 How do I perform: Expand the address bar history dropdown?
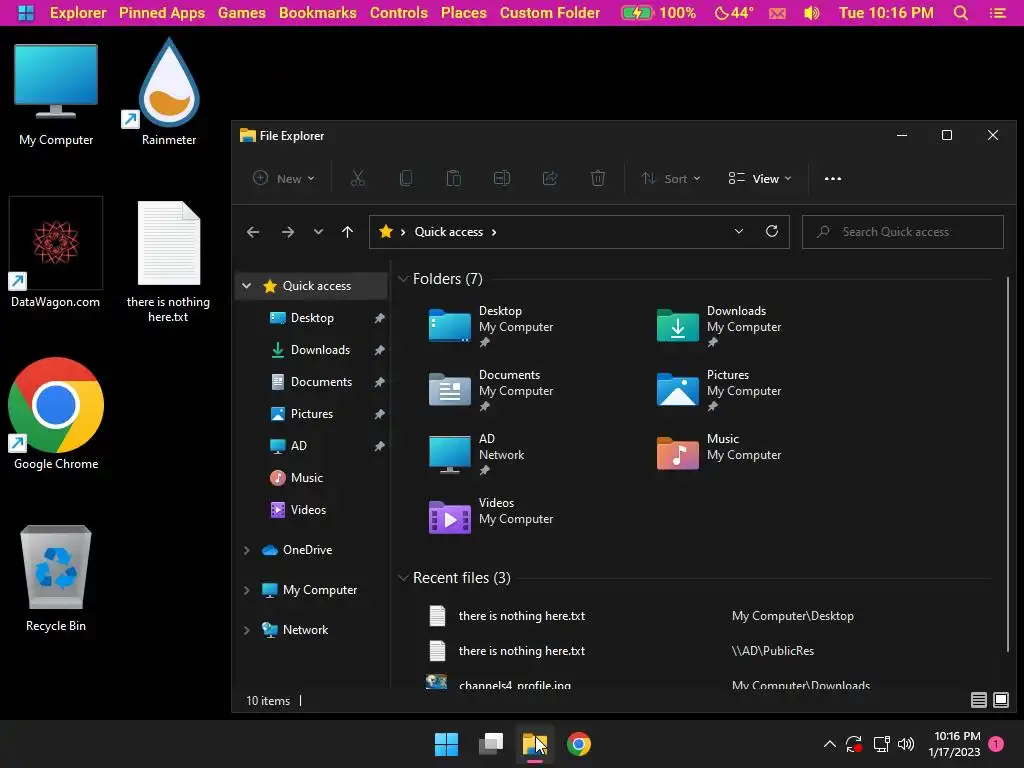[739, 231]
